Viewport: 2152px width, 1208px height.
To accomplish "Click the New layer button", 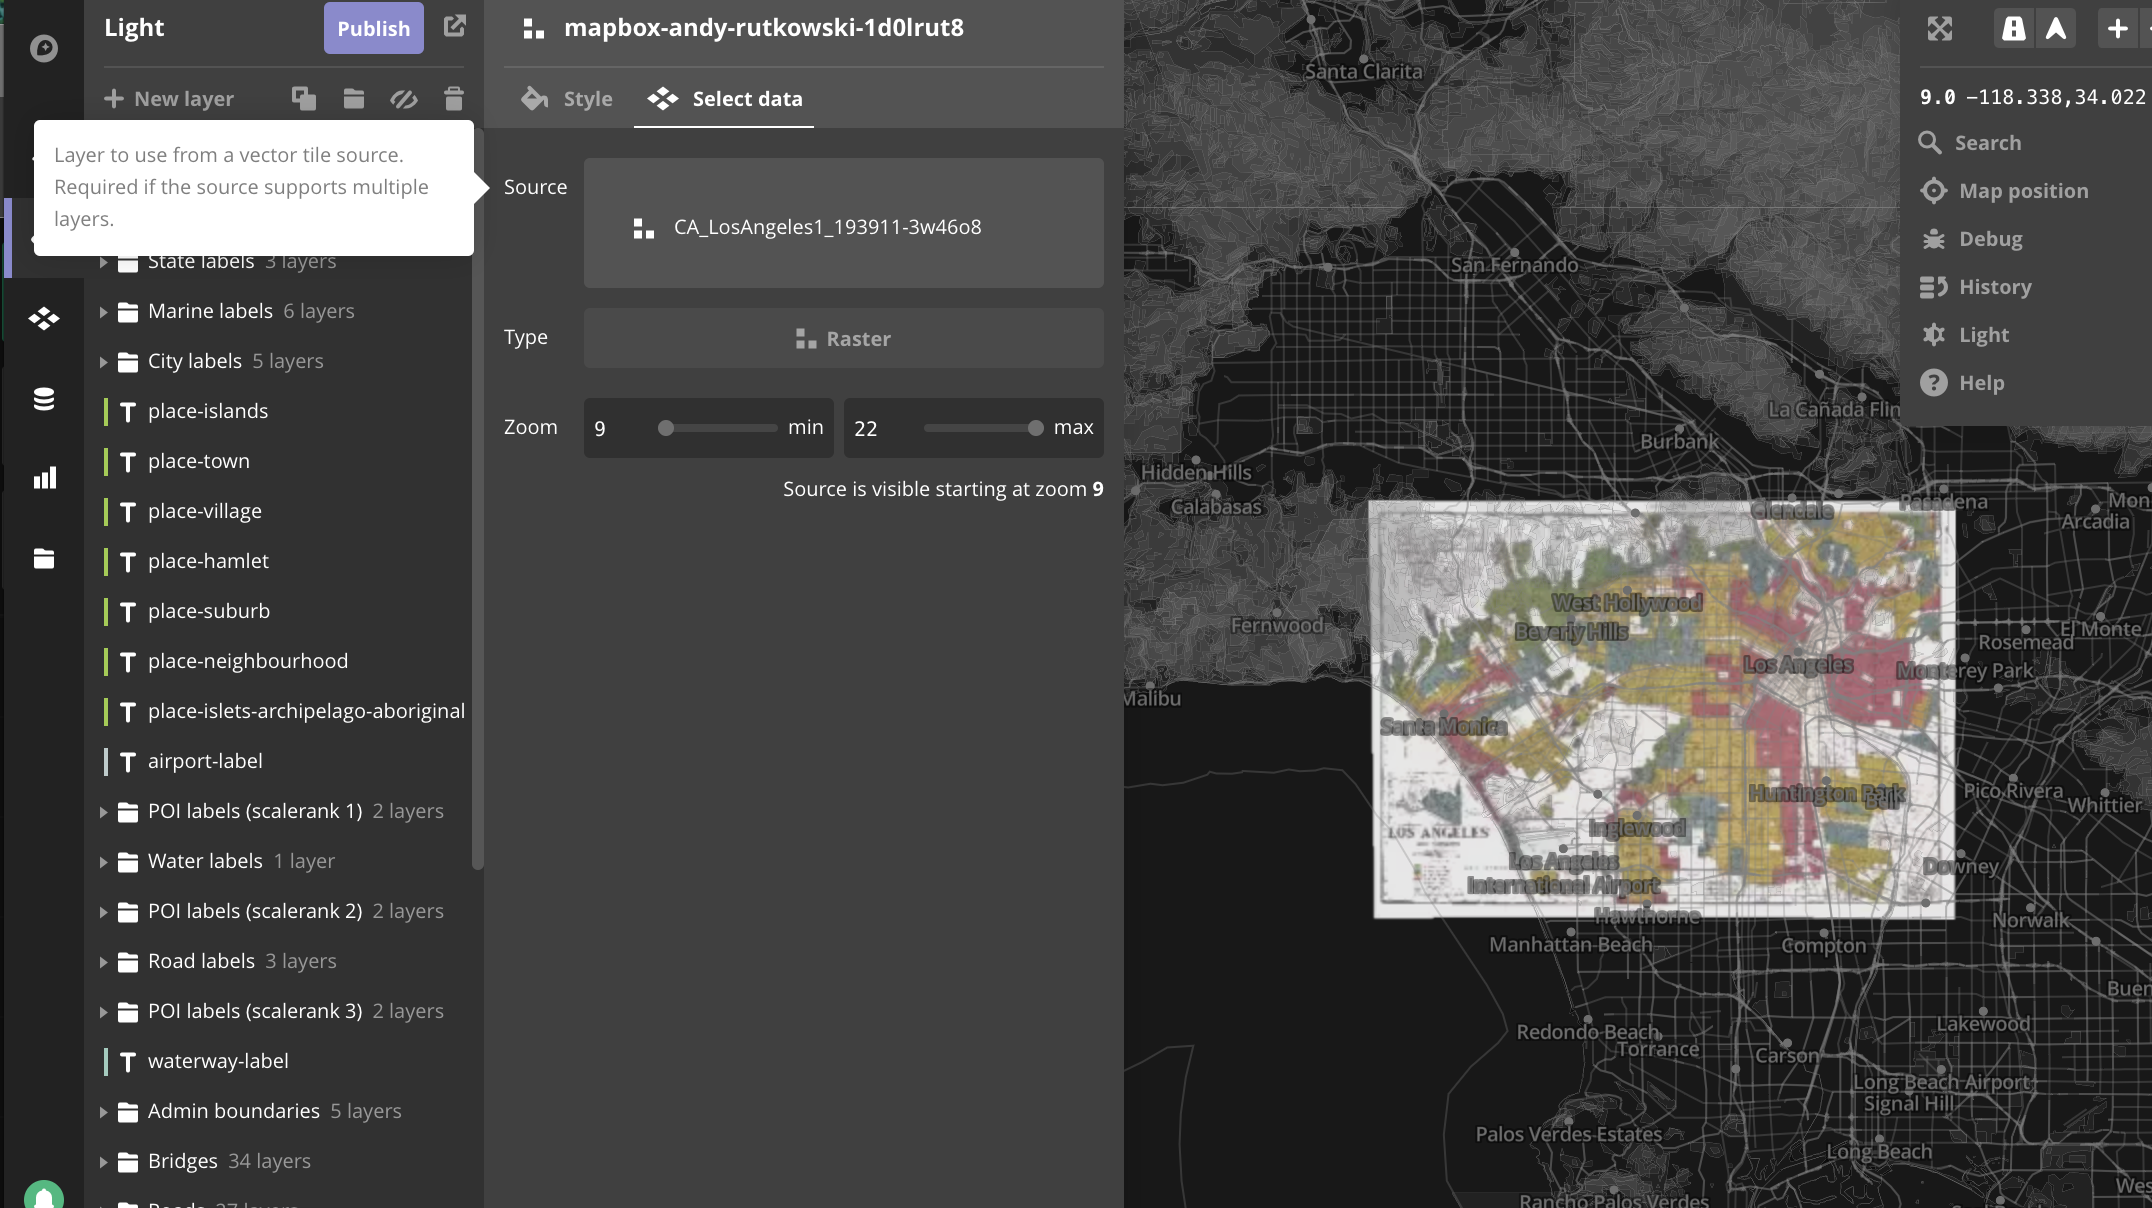I will click(x=169, y=98).
